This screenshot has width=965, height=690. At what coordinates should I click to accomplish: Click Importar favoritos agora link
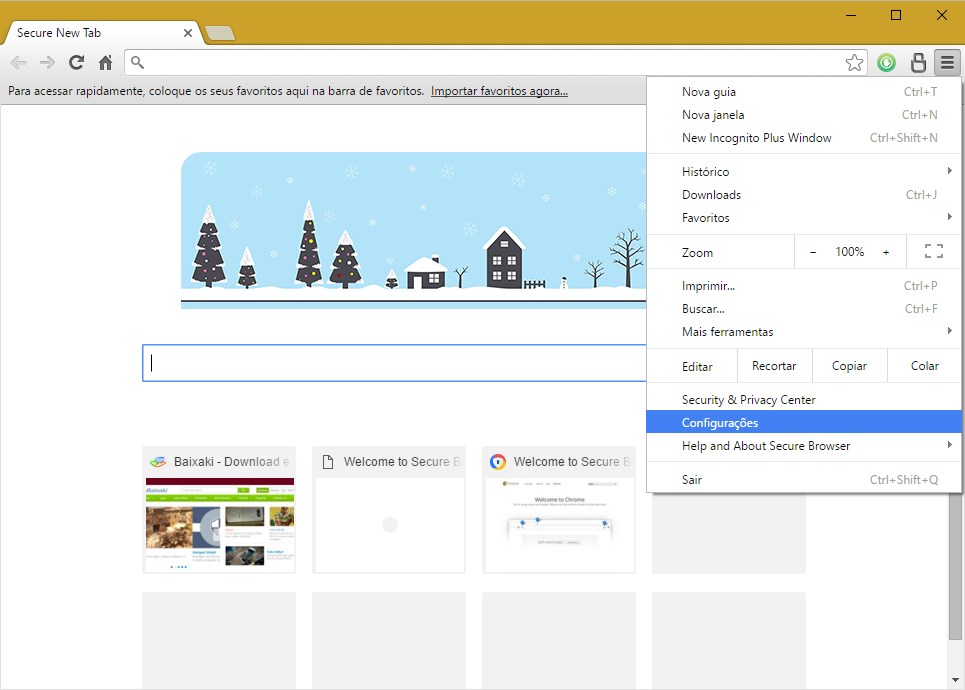click(499, 91)
